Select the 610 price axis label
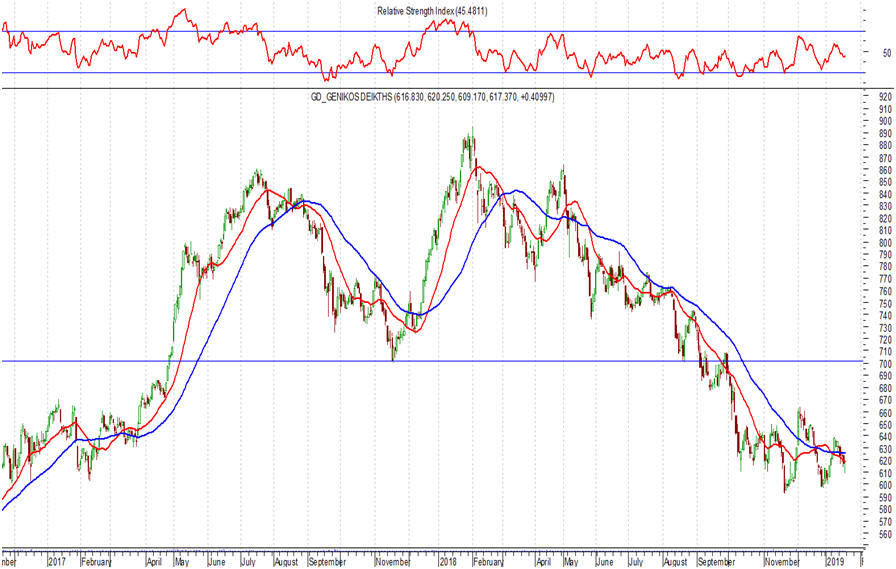896x569 pixels. tap(885, 474)
